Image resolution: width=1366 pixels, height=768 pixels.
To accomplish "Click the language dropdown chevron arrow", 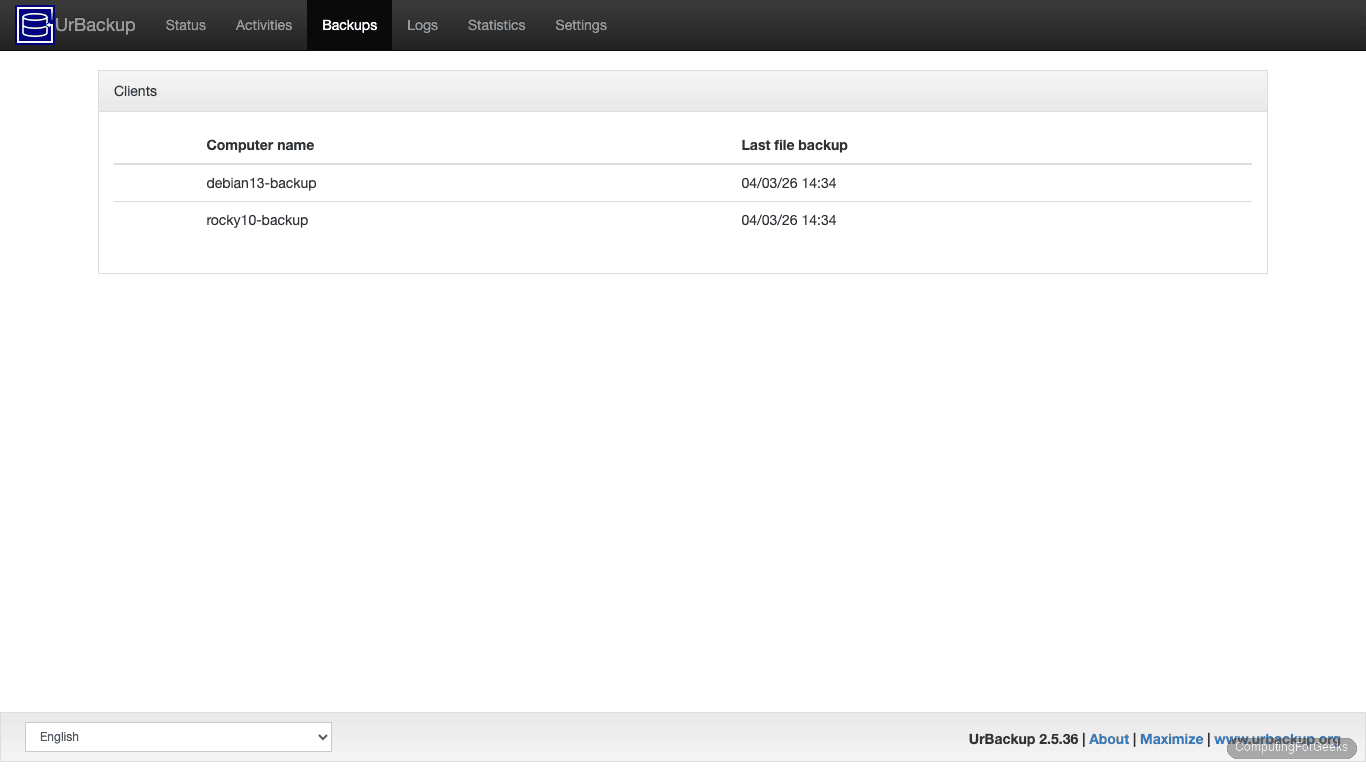I will click(320, 737).
